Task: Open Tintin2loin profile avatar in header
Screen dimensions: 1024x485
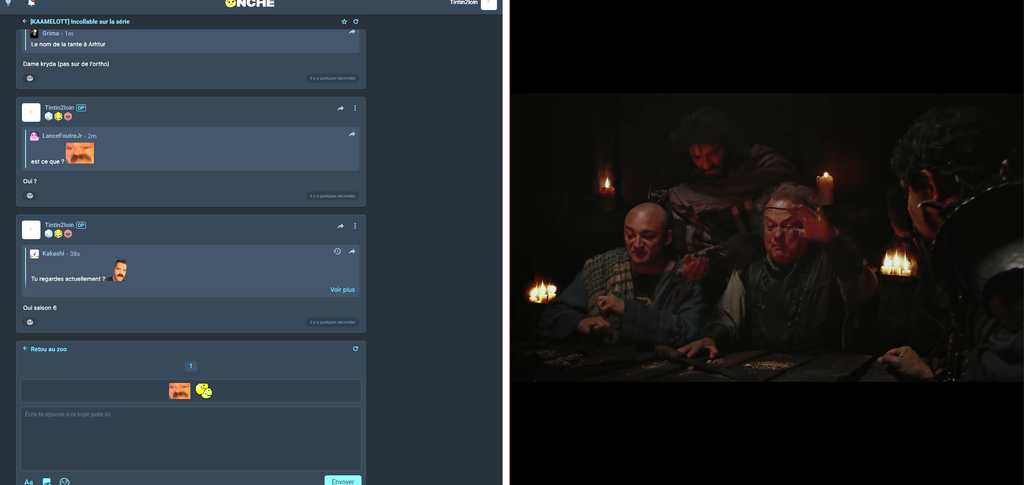Action: [x=488, y=4]
